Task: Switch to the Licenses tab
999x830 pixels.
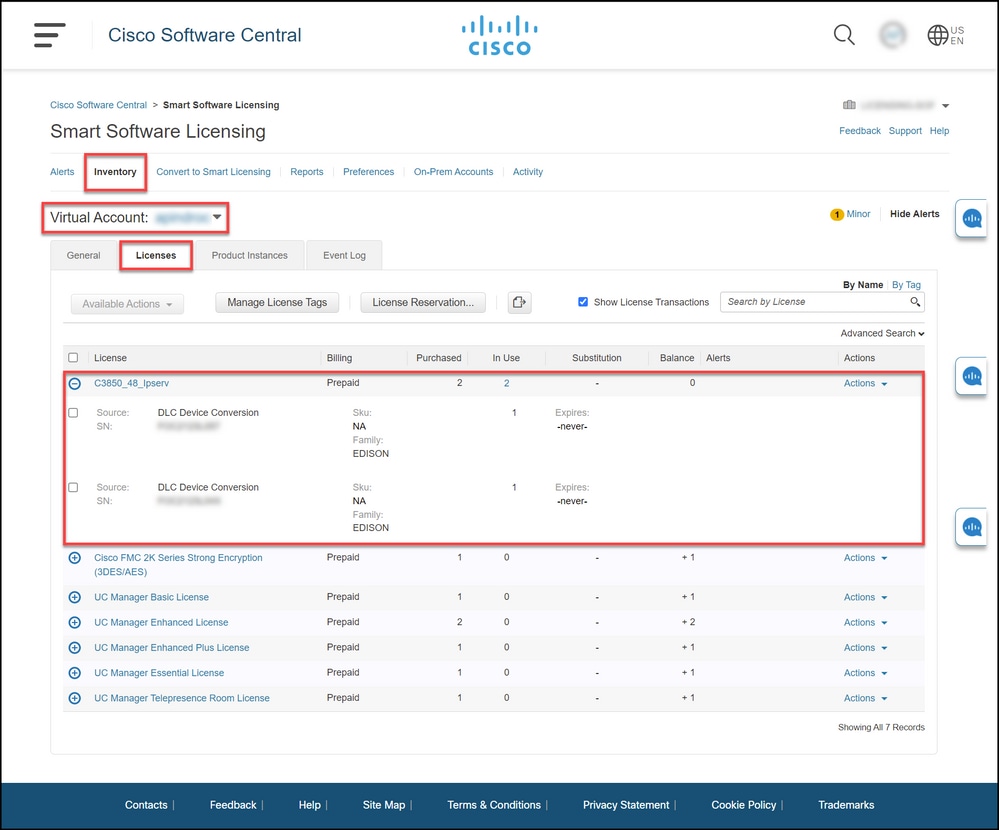Action: 155,255
